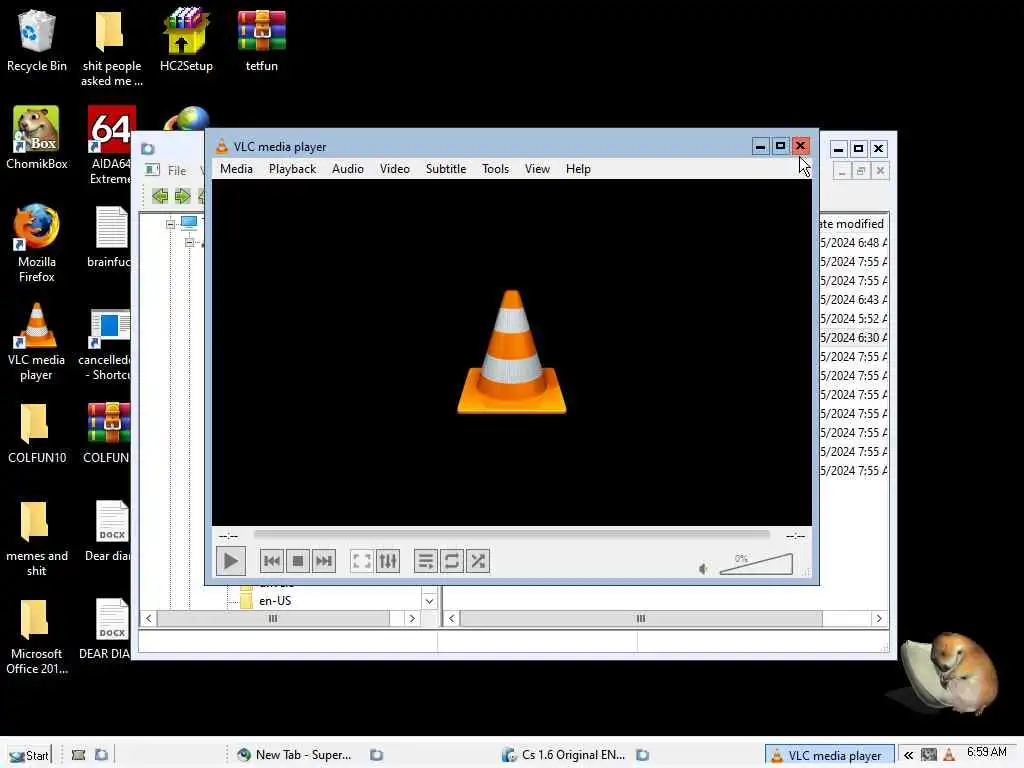
Task: Sort by the Date modified column
Action: point(852,224)
